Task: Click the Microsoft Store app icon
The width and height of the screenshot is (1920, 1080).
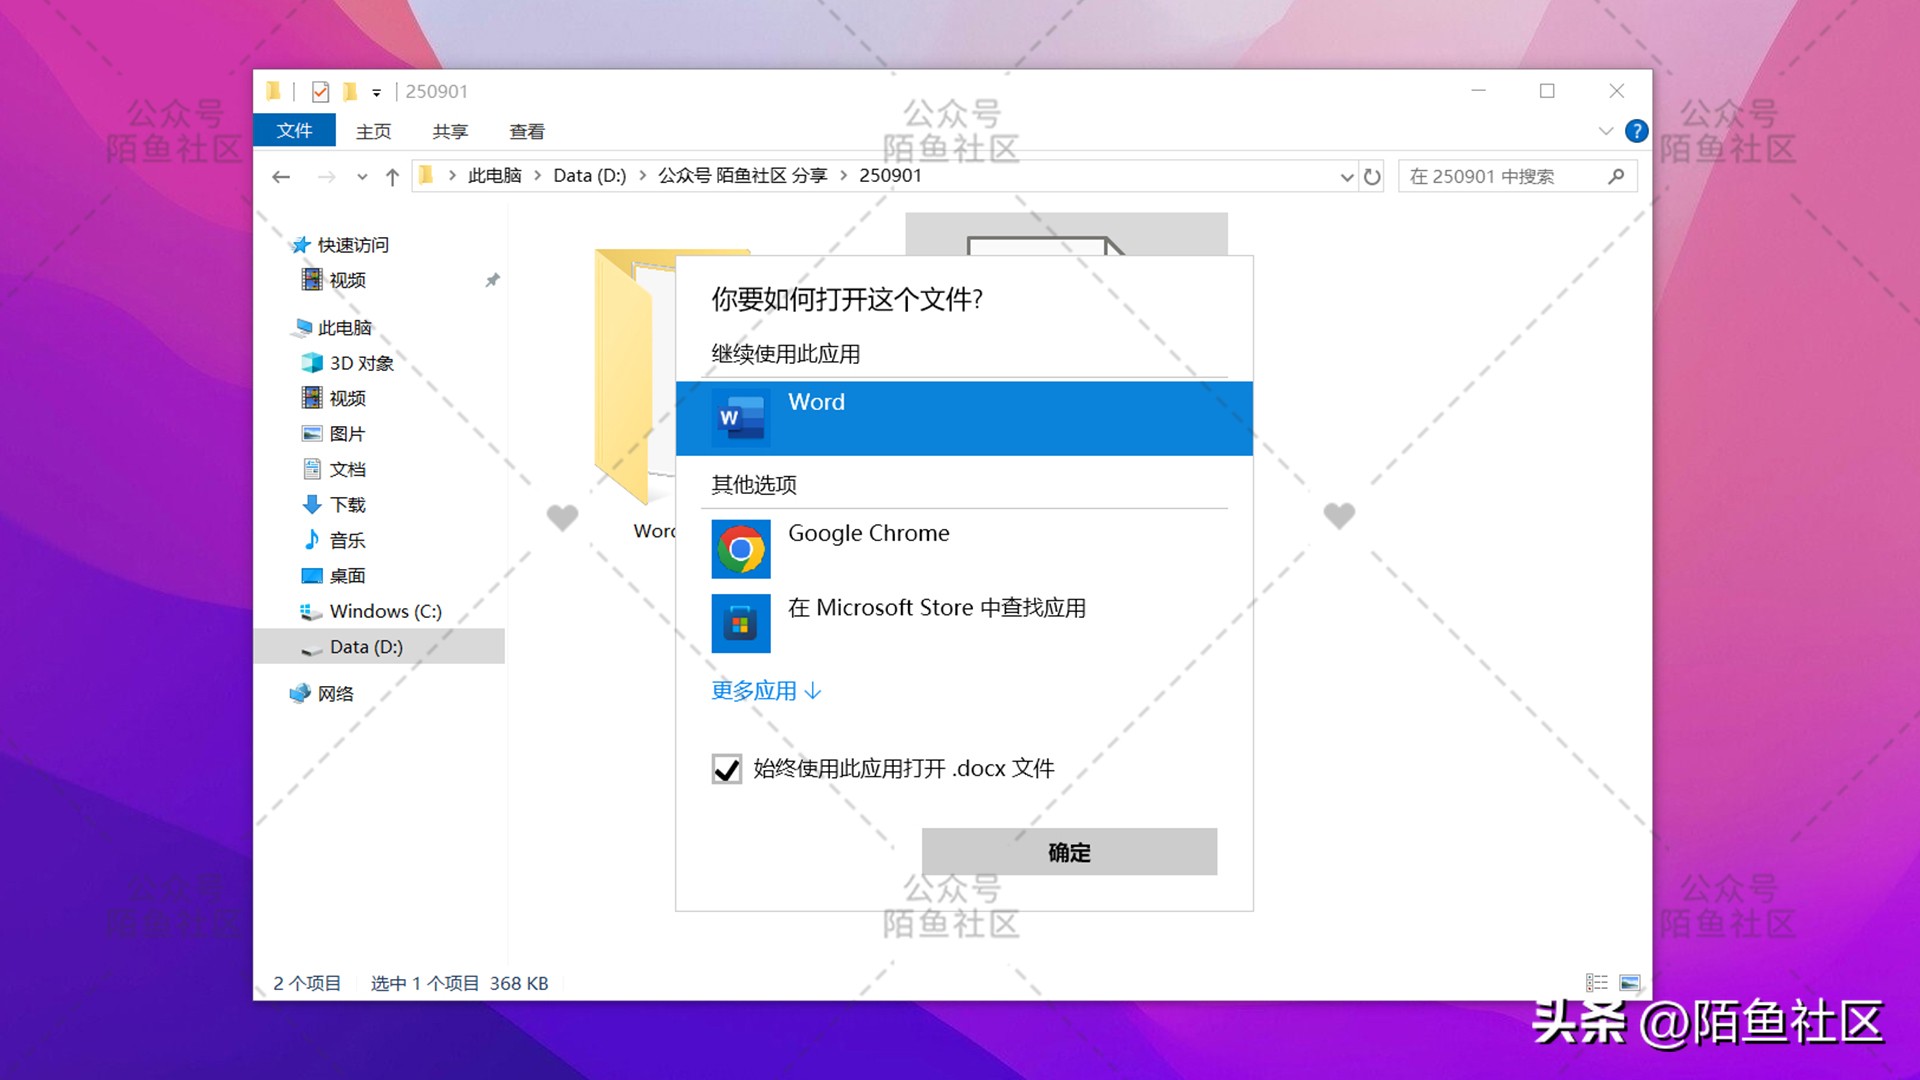Action: [741, 623]
